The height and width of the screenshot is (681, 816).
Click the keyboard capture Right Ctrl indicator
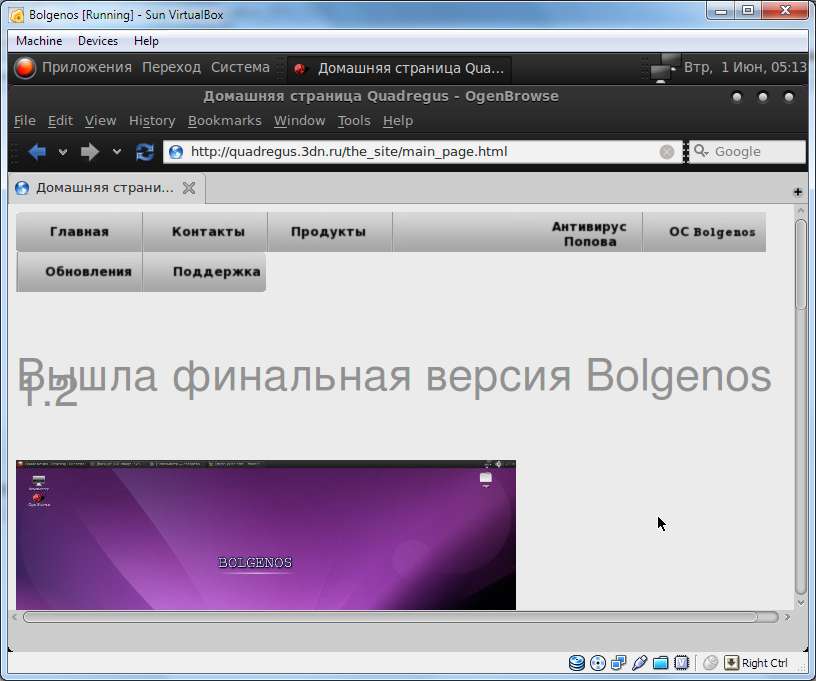click(x=757, y=663)
